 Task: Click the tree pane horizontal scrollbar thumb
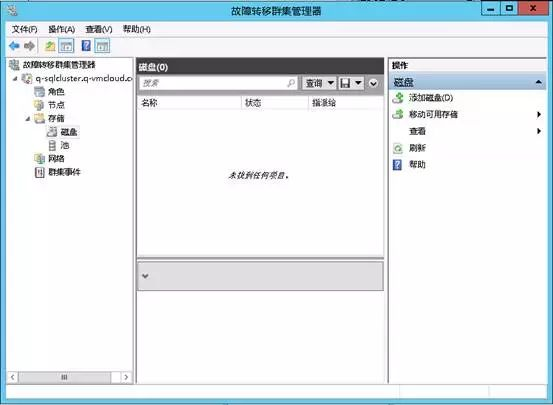pyautogui.click(x=64, y=377)
